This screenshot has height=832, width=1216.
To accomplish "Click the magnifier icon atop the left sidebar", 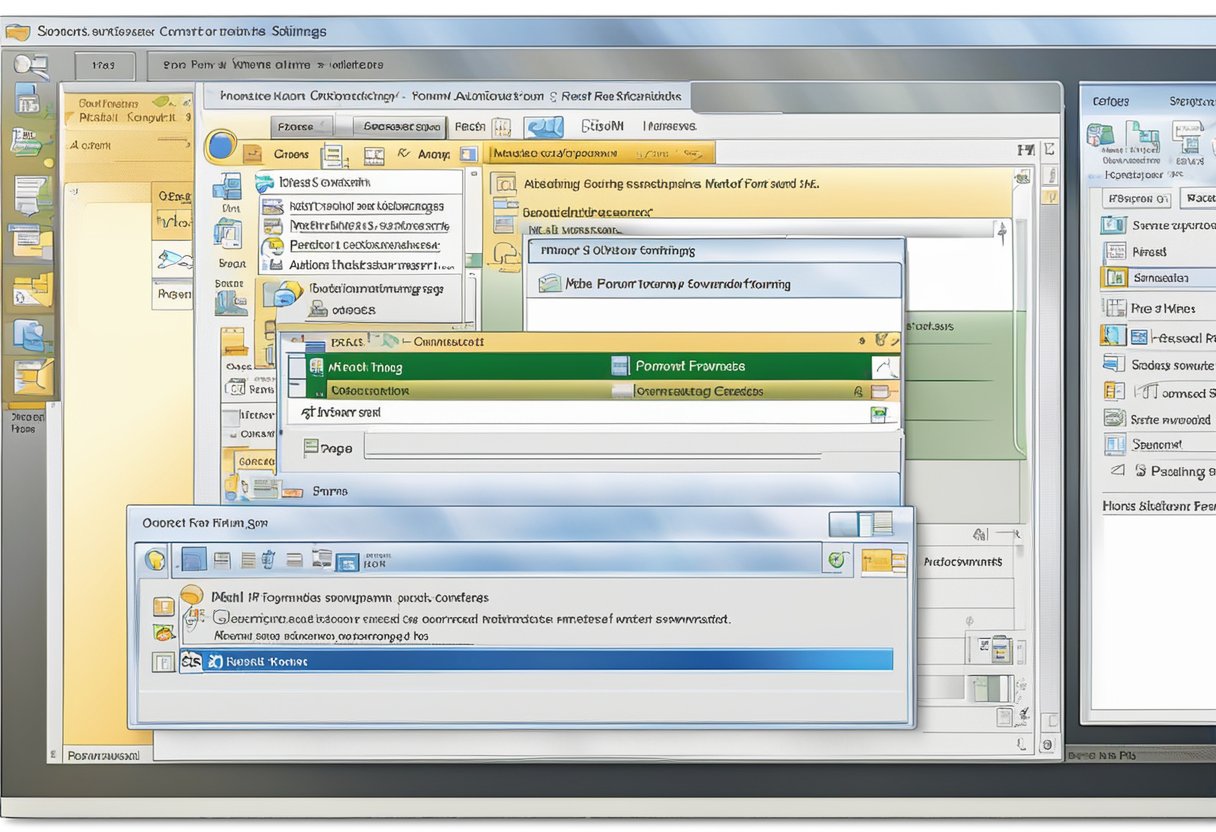I will click(30, 67).
